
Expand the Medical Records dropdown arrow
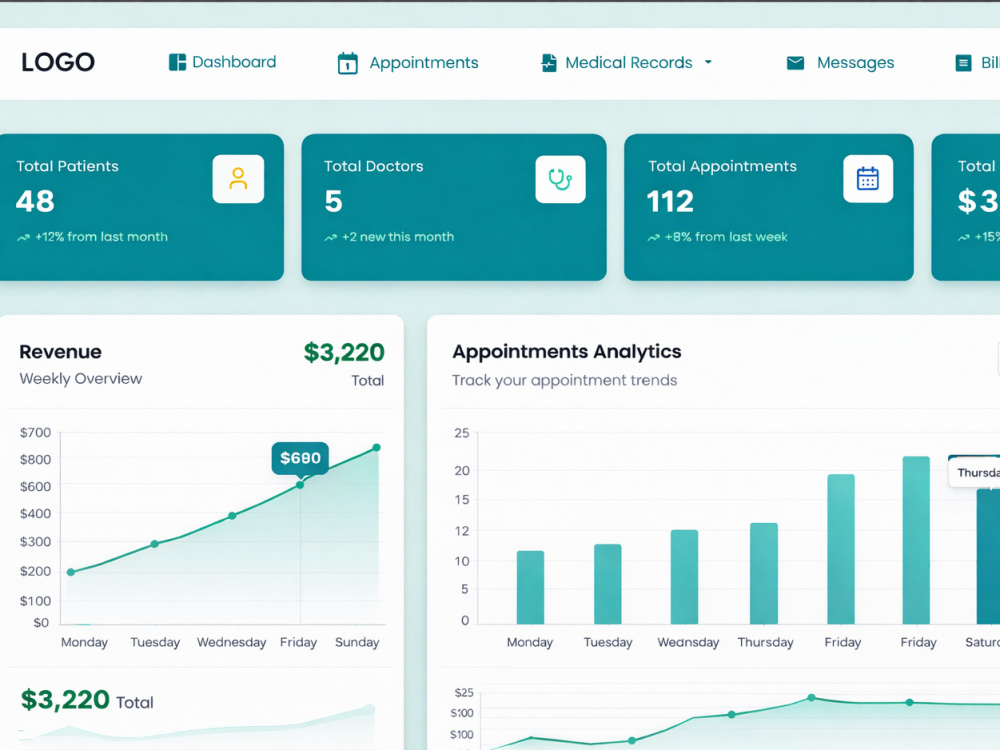coord(708,62)
